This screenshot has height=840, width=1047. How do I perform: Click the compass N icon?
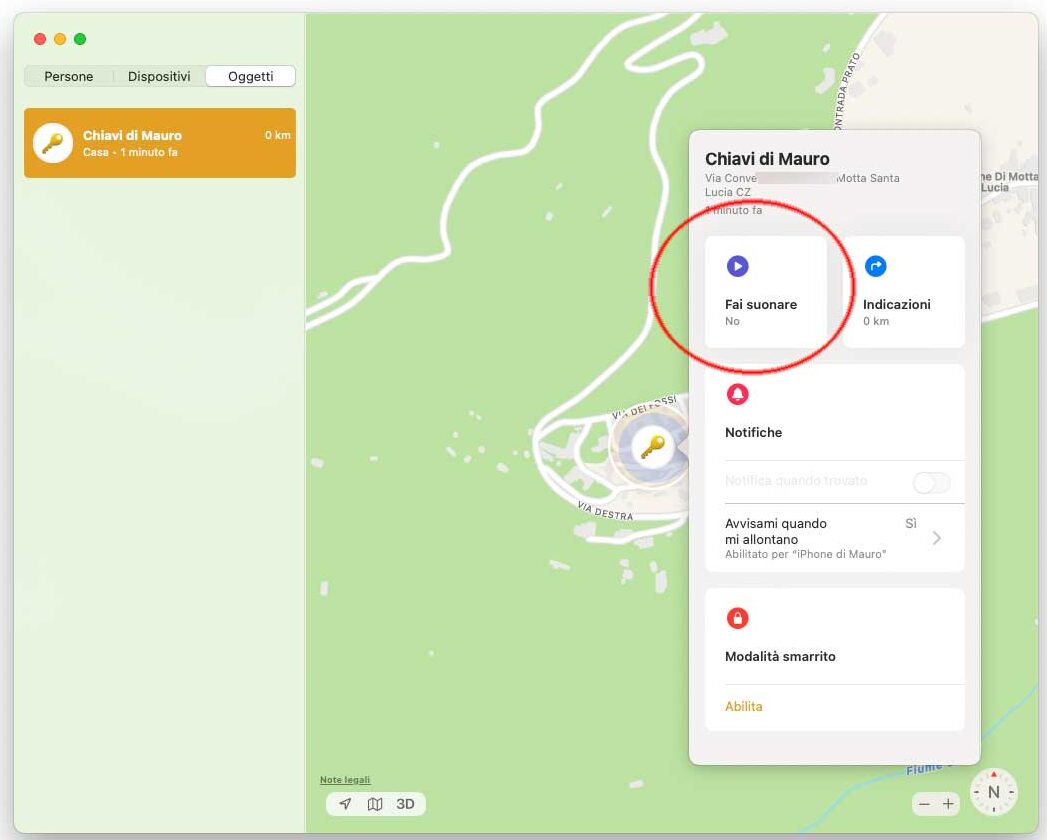tap(994, 792)
